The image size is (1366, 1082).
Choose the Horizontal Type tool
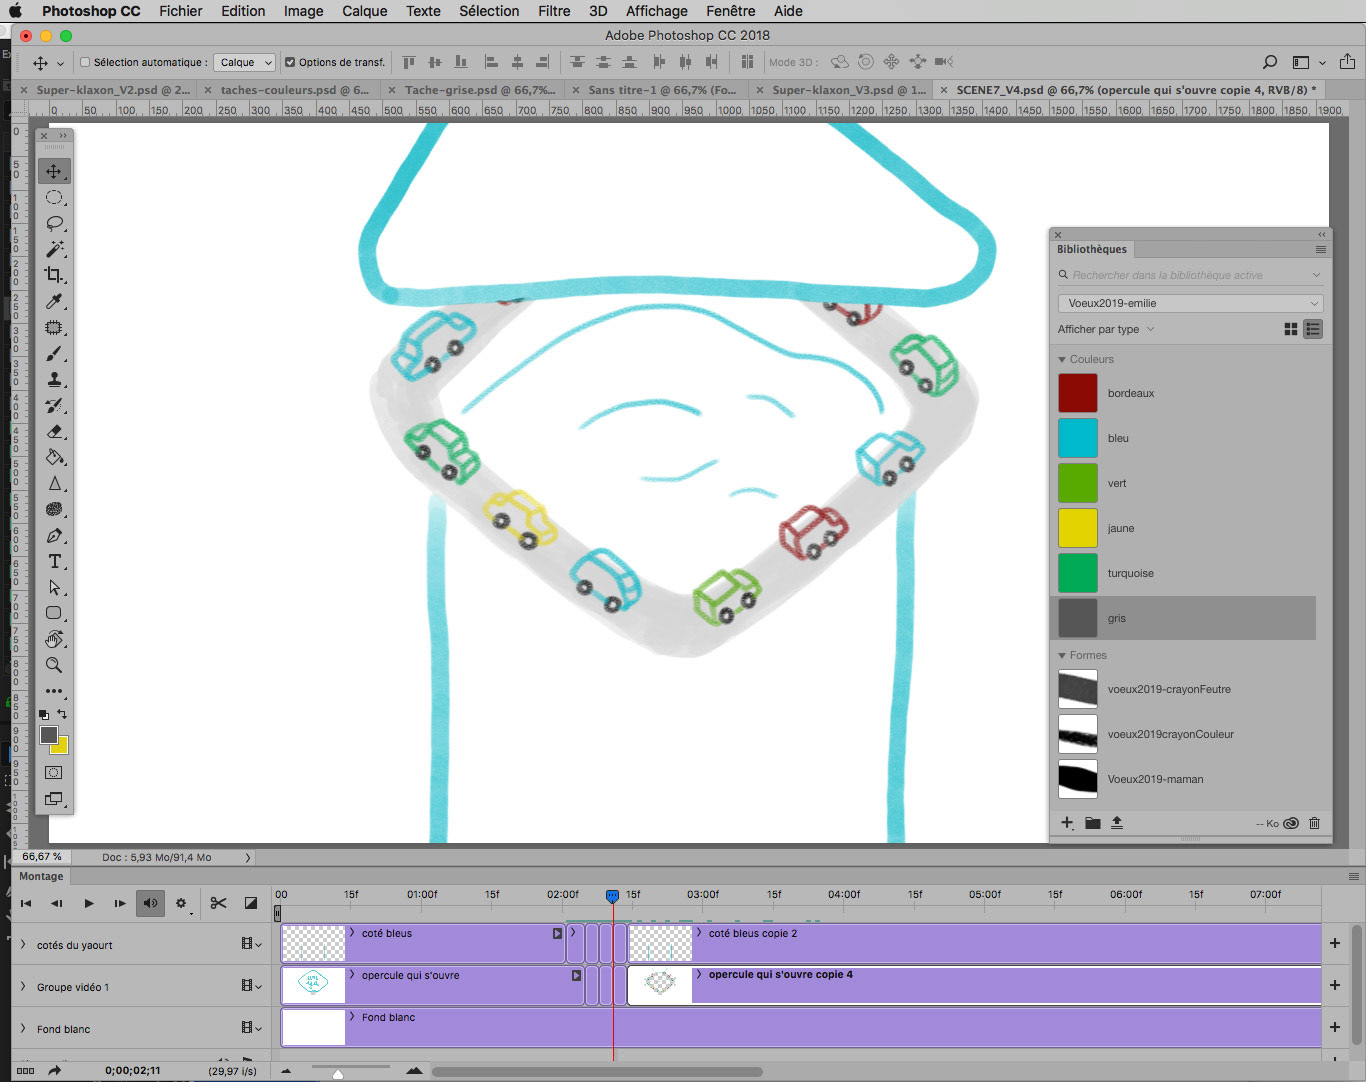tap(54, 561)
